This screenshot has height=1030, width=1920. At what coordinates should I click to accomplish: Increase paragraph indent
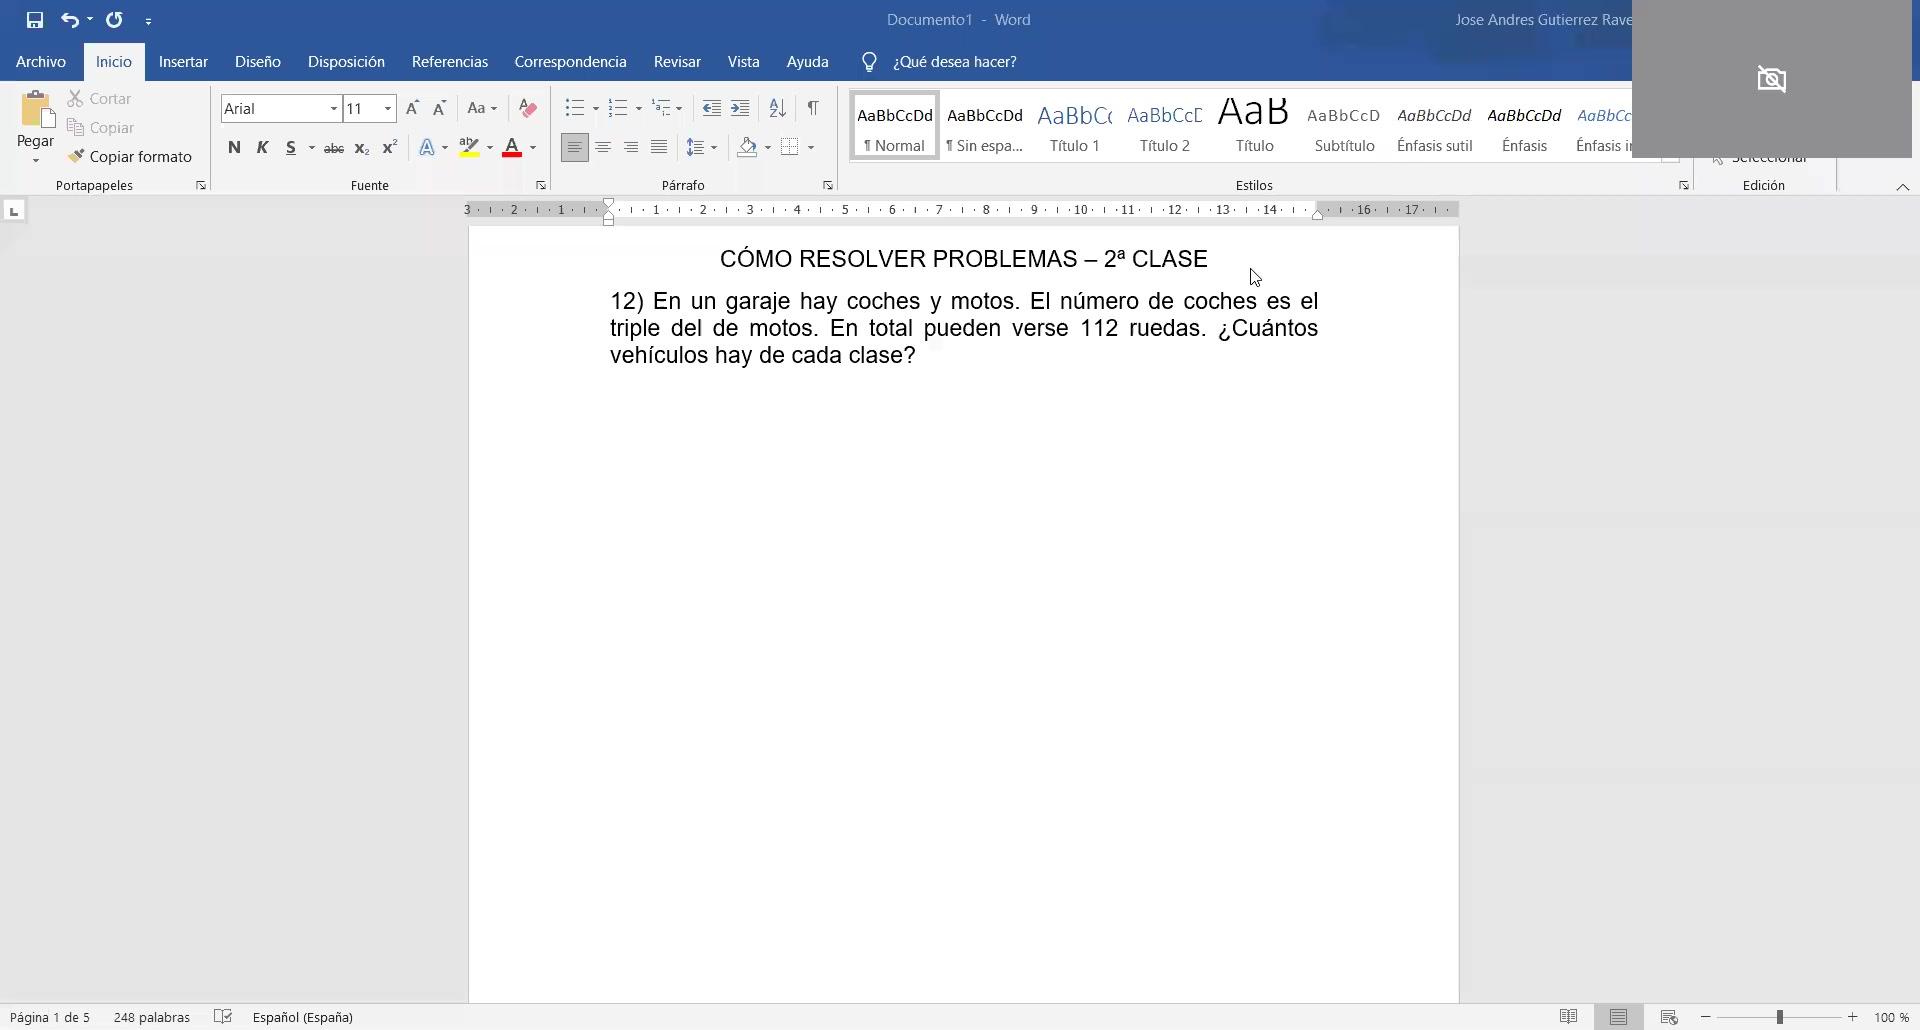740,108
